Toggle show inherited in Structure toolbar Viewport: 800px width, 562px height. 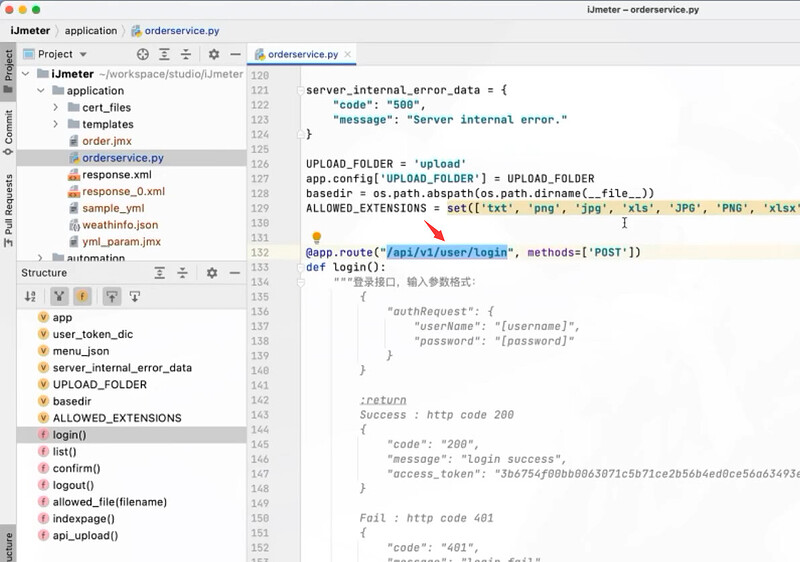(59, 296)
